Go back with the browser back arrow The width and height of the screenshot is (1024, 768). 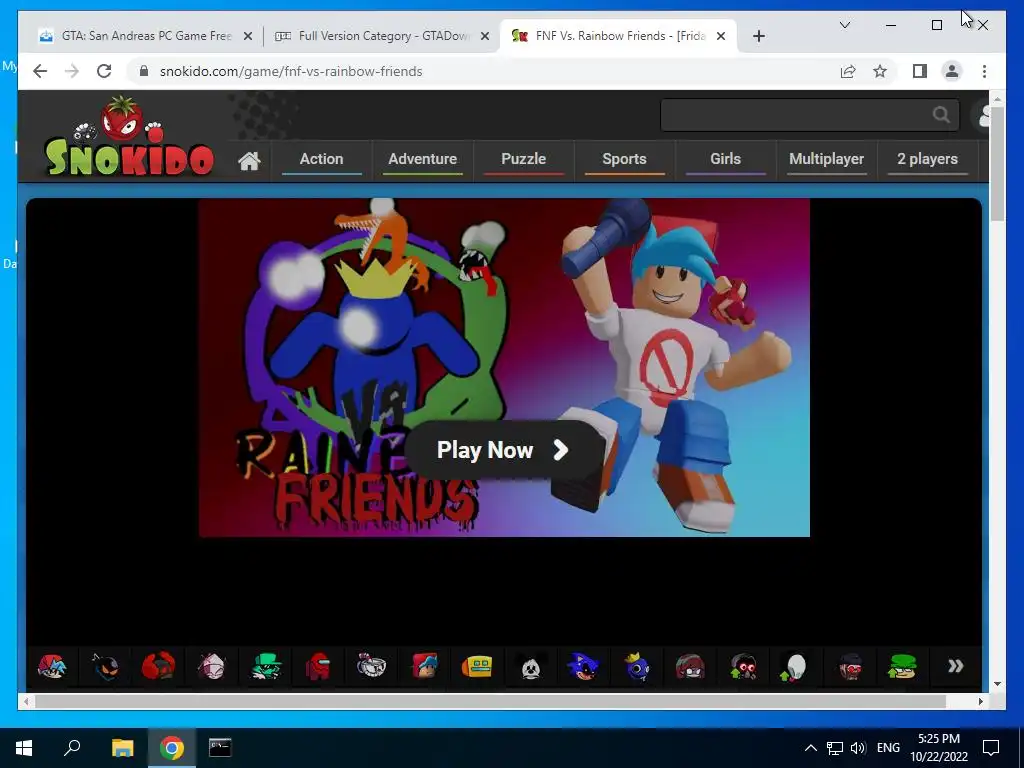click(40, 71)
